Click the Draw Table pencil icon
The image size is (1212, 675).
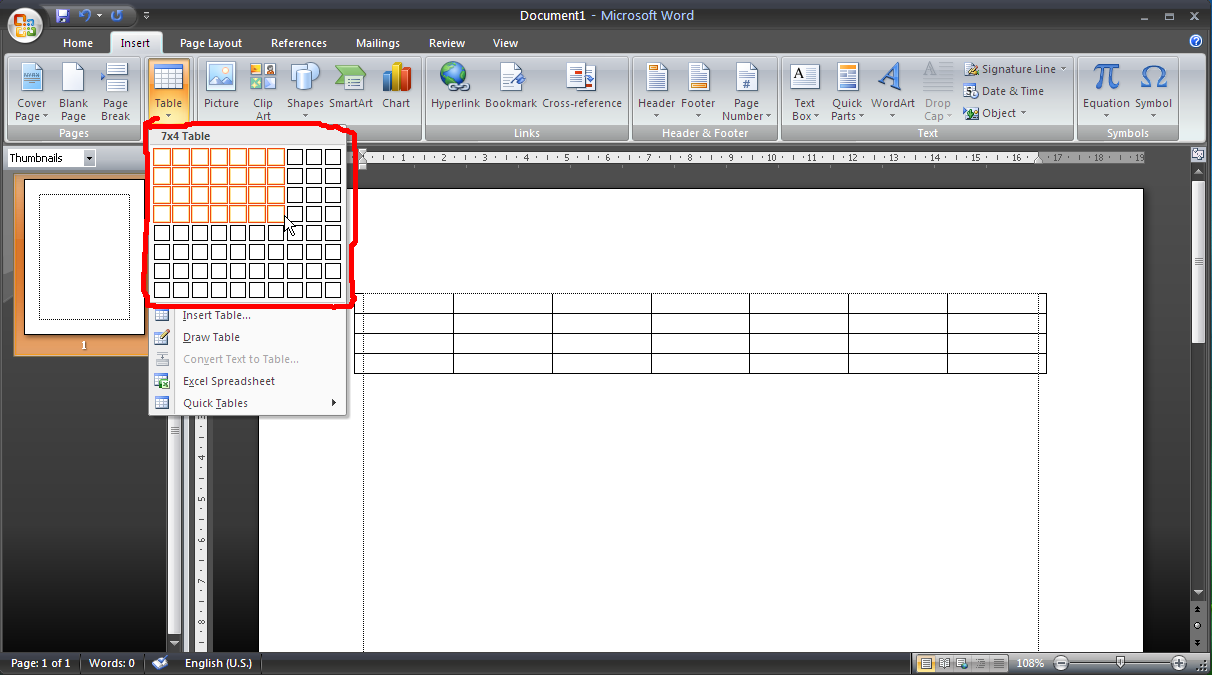click(162, 337)
